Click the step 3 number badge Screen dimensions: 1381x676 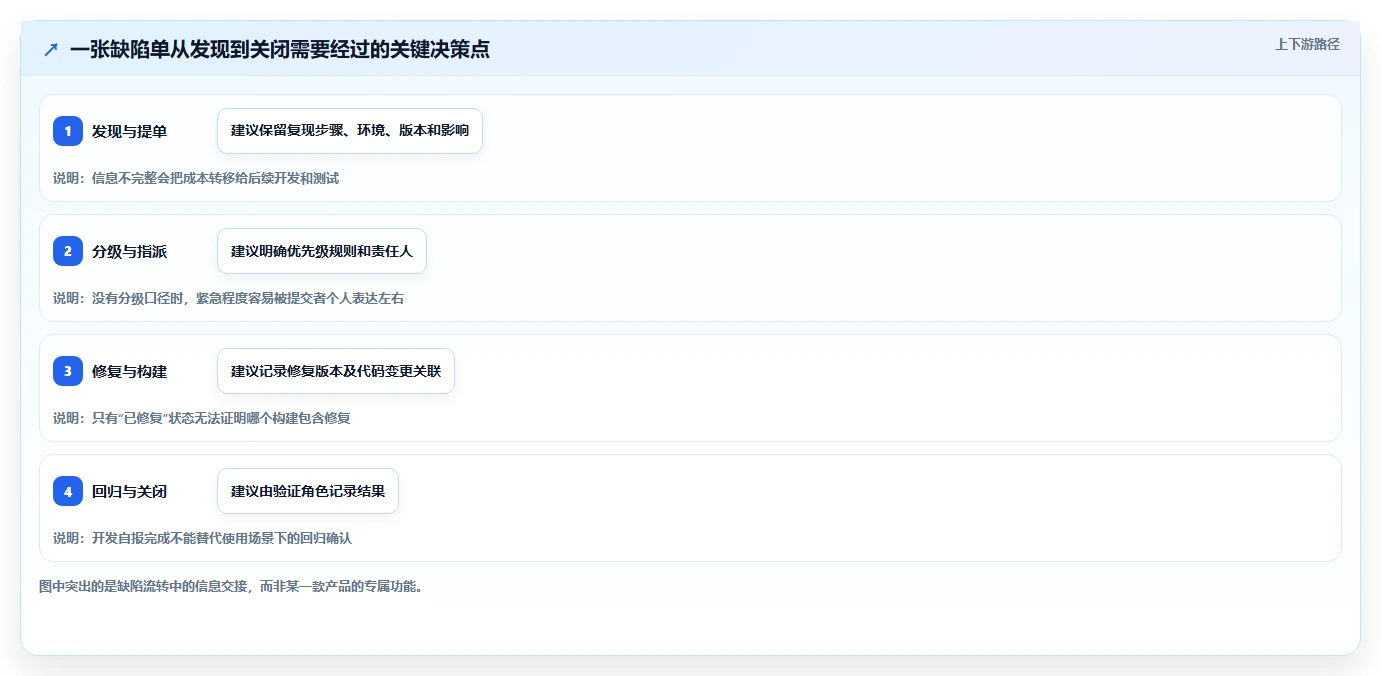point(68,371)
